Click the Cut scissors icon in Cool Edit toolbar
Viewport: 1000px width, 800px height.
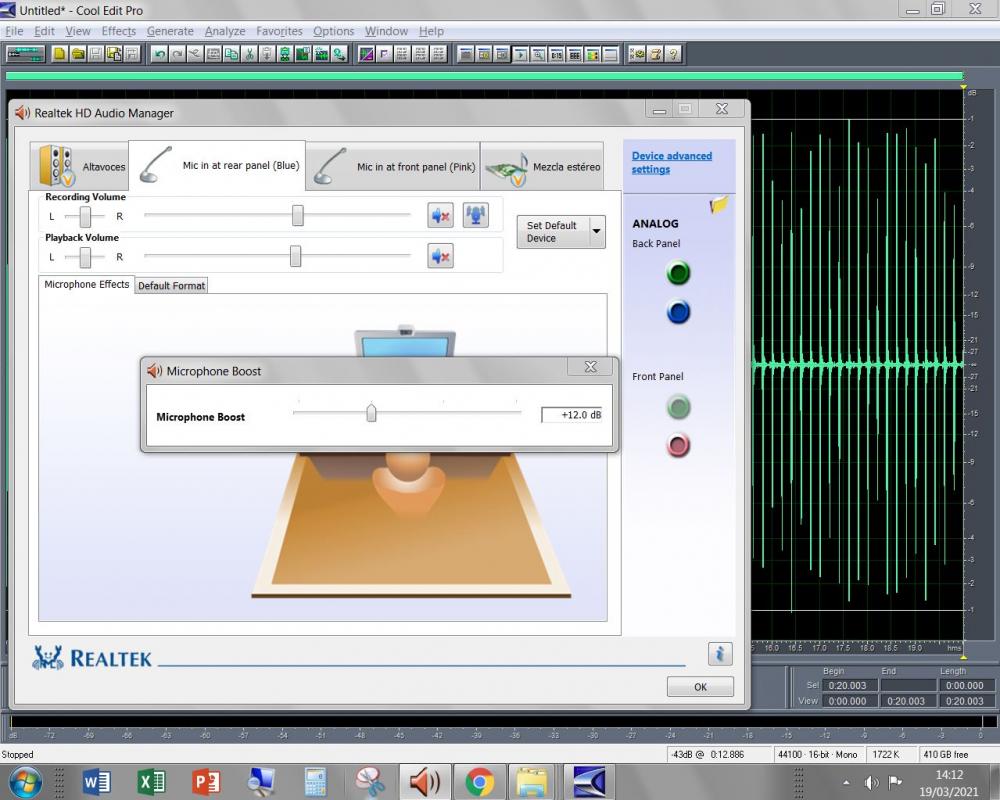click(x=249, y=54)
